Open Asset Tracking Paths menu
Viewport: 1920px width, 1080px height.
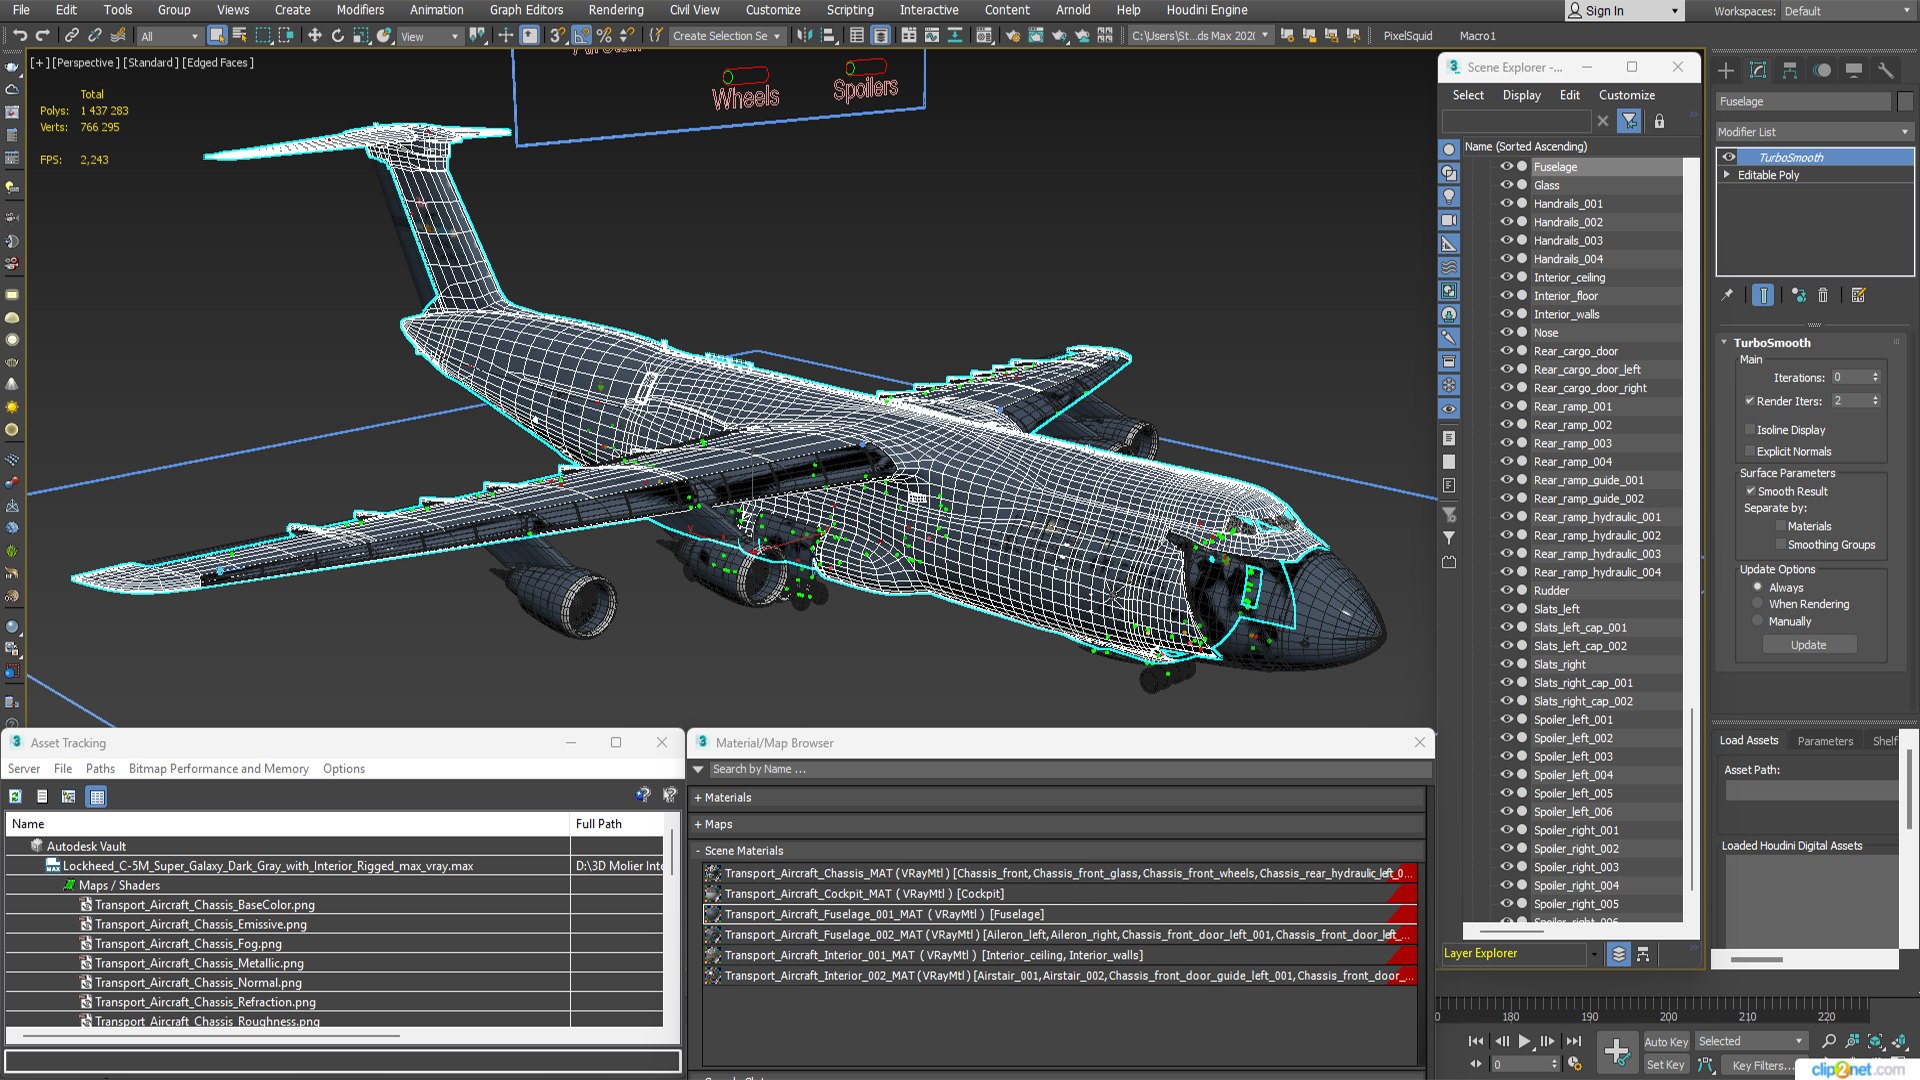pos(100,769)
